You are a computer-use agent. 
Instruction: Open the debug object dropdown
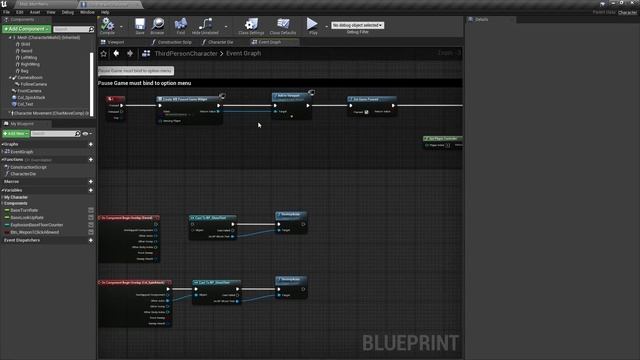click(x=357, y=25)
